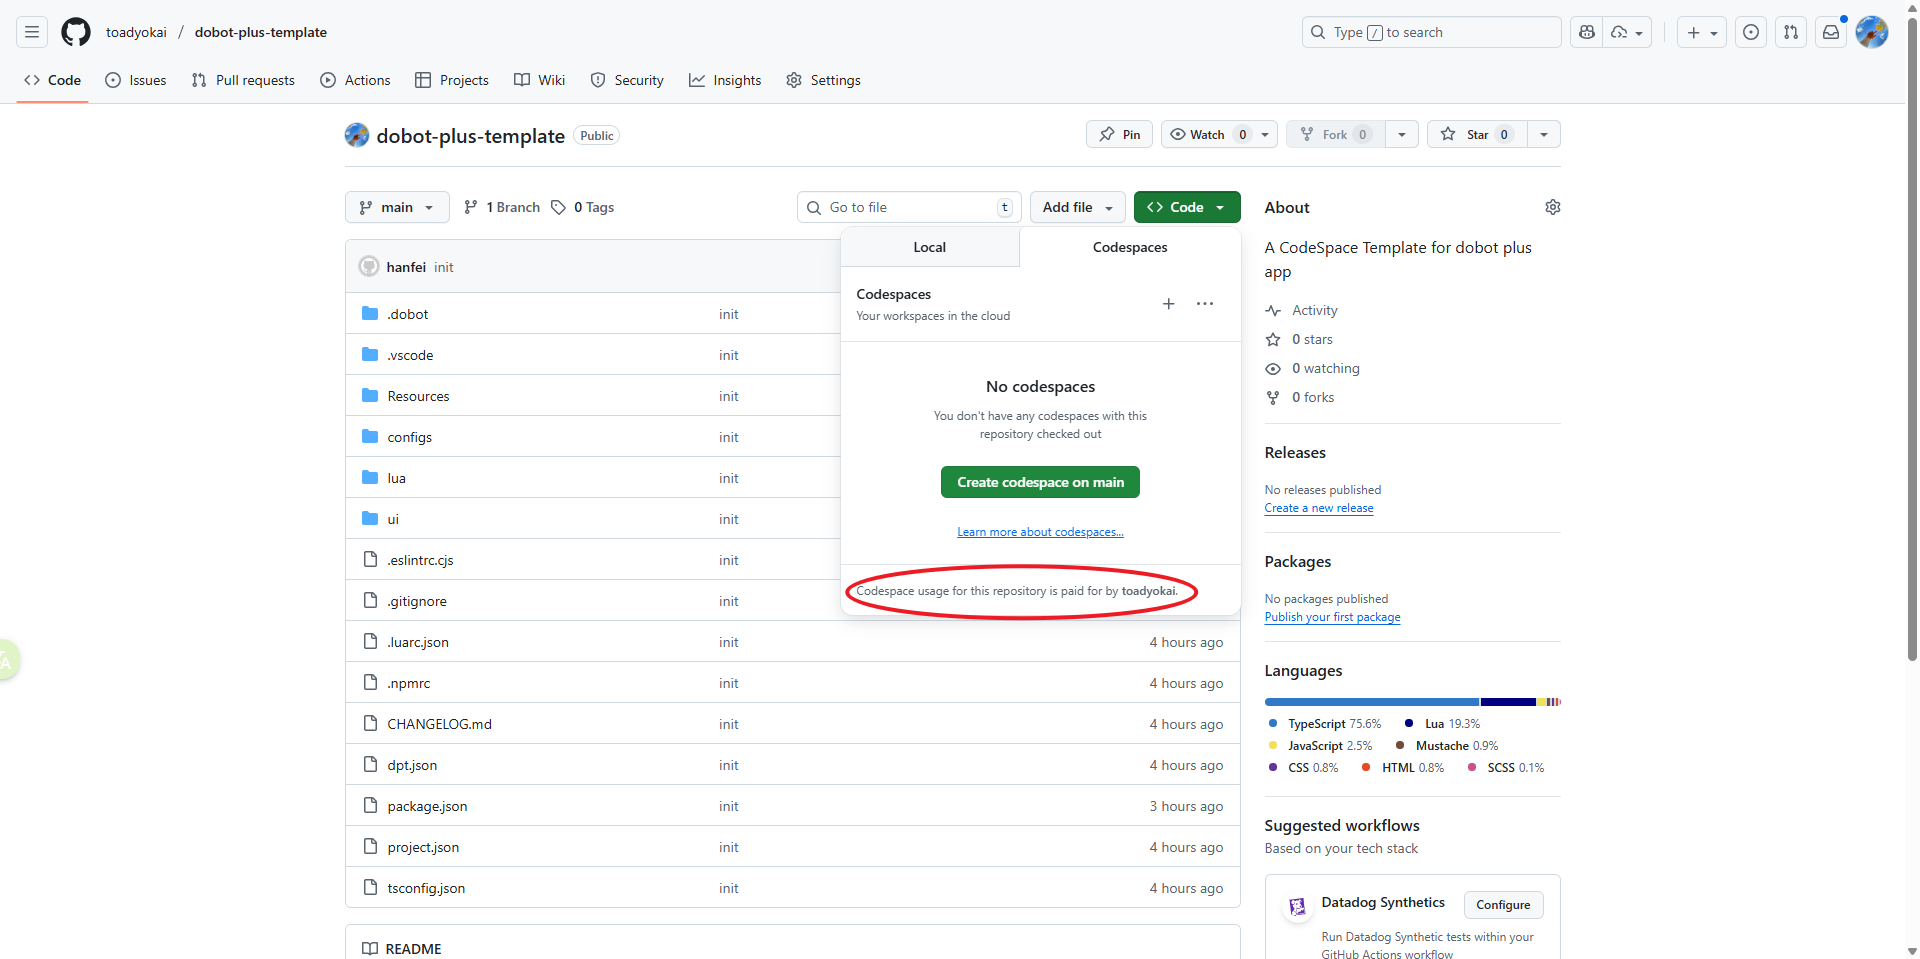Expand the main branch dropdown
1920x959 pixels.
pos(397,207)
